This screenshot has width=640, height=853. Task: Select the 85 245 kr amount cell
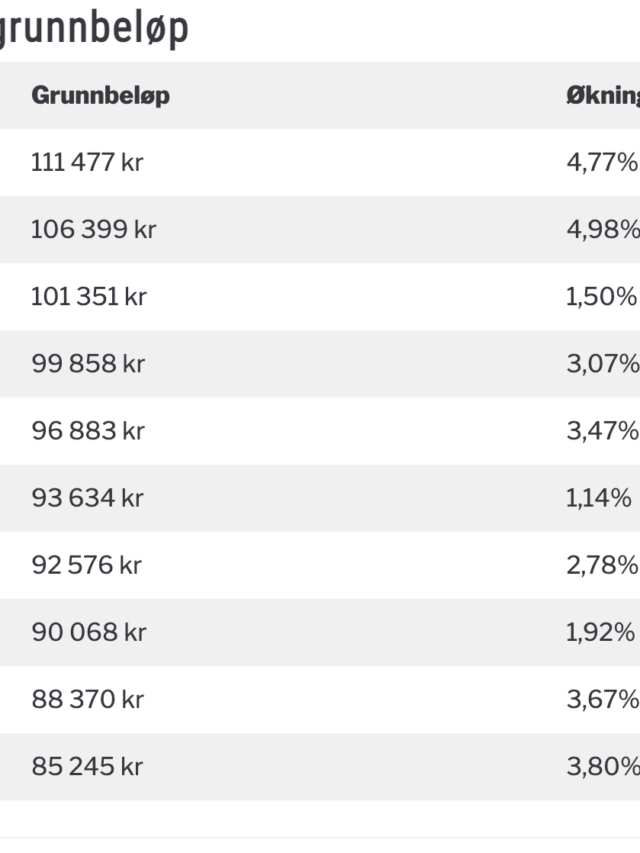87,767
